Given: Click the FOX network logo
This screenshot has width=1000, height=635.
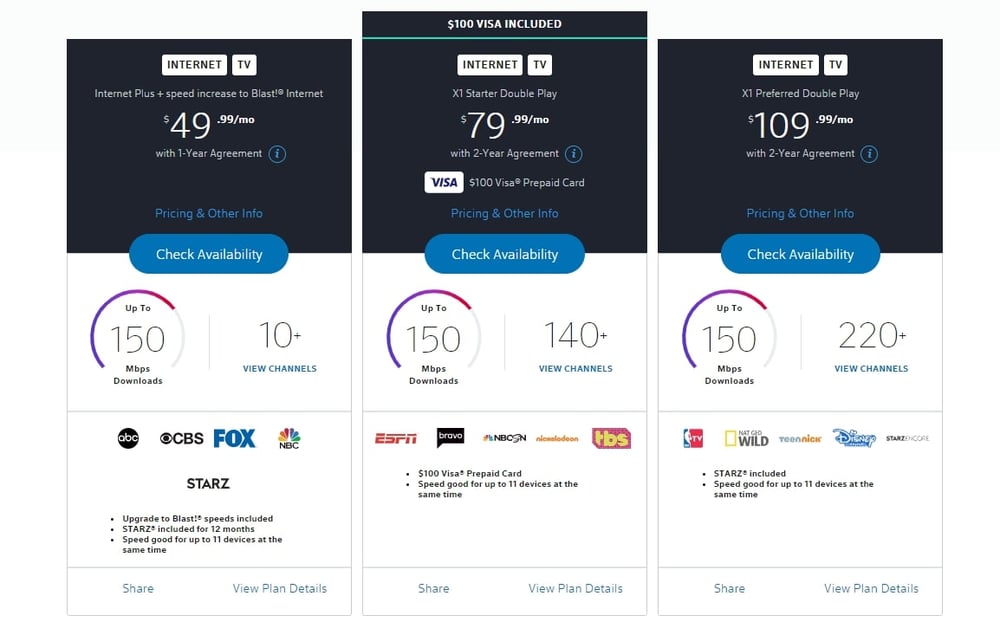Looking at the screenshot, I should tap(234, 437).
